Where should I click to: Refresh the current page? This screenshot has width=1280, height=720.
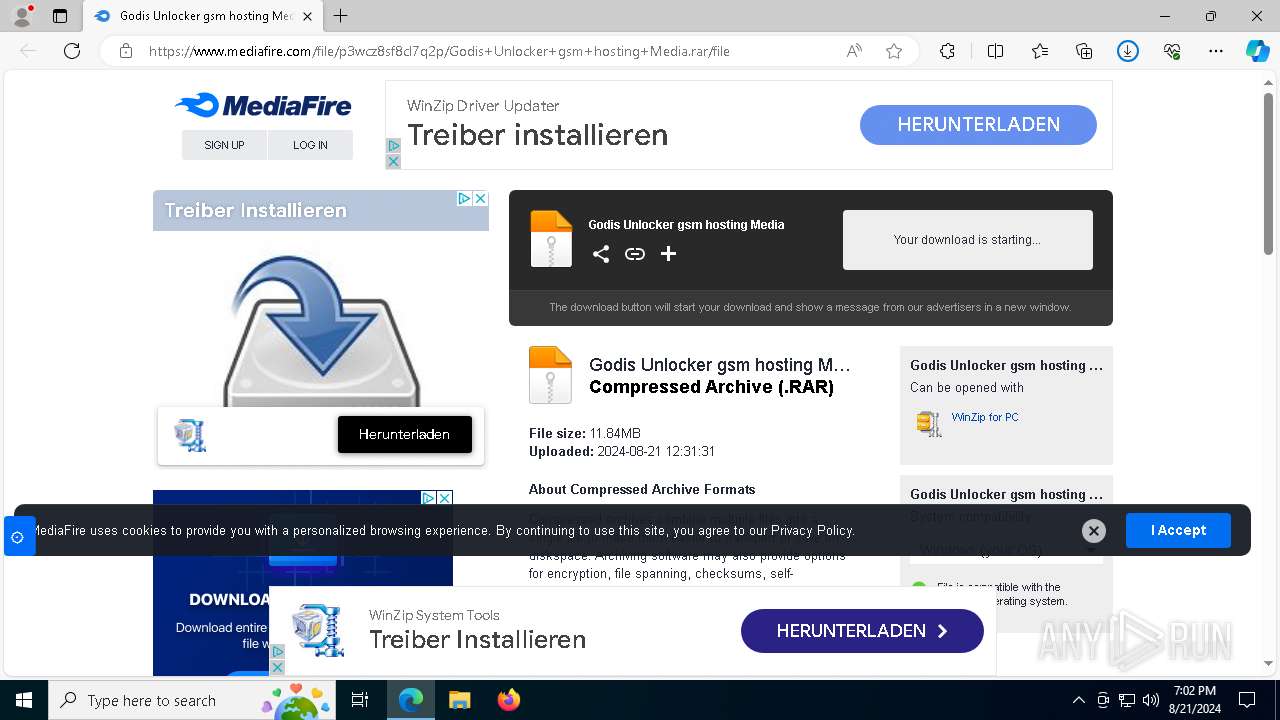point(72,51)
